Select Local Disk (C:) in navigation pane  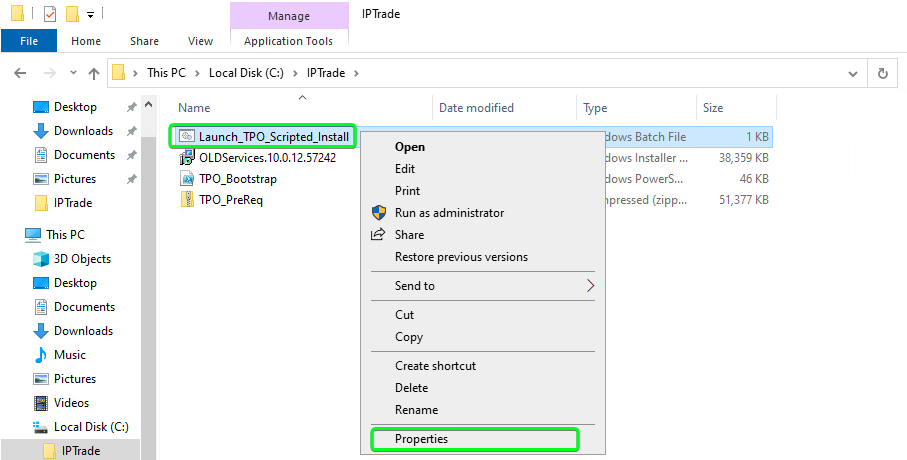click(91, 427)
